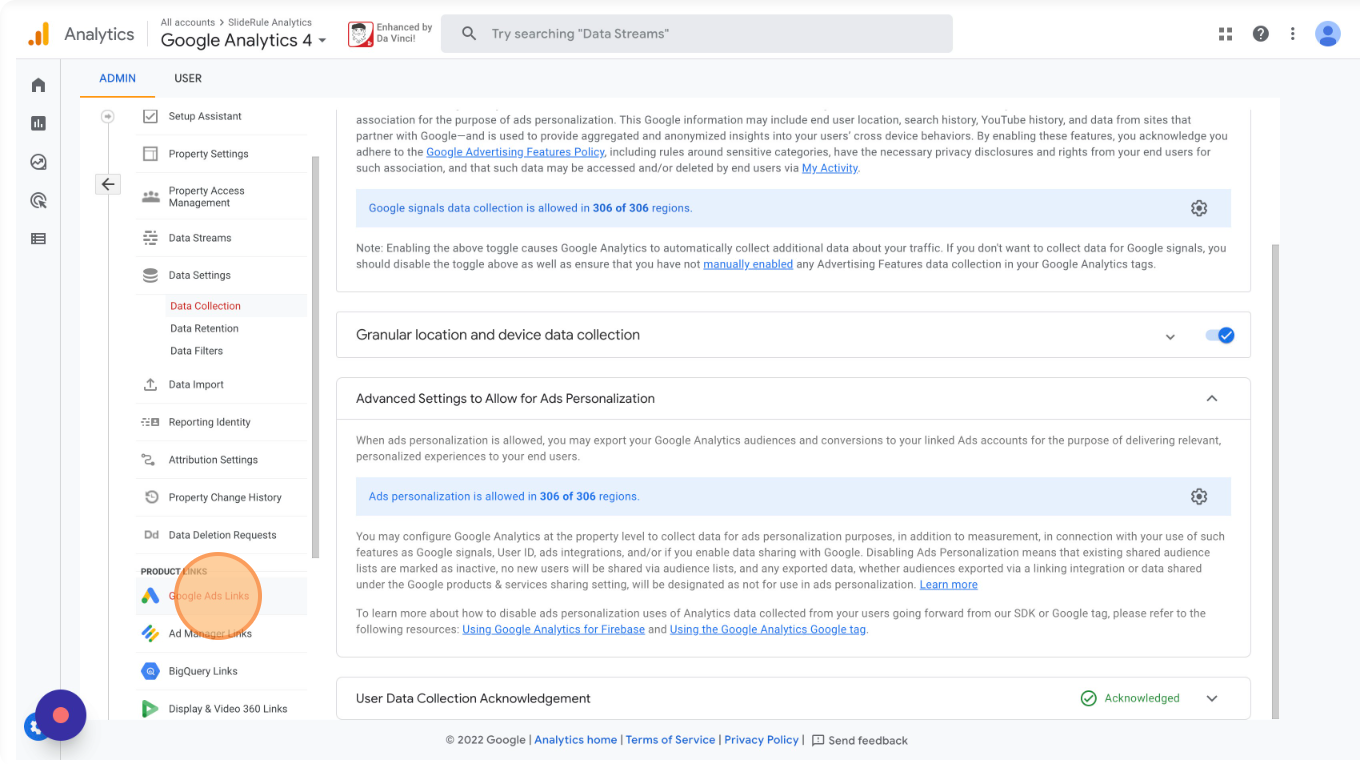1360x764 pixels.
Task: Toggle granular location and device data collection
Action: (1220, 336)
